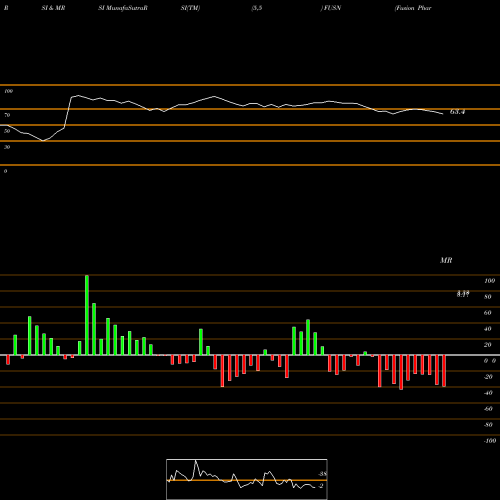Click the MR axis label -60
The height and width of the screenshot is (500, 500).
[x=488, y=409]
